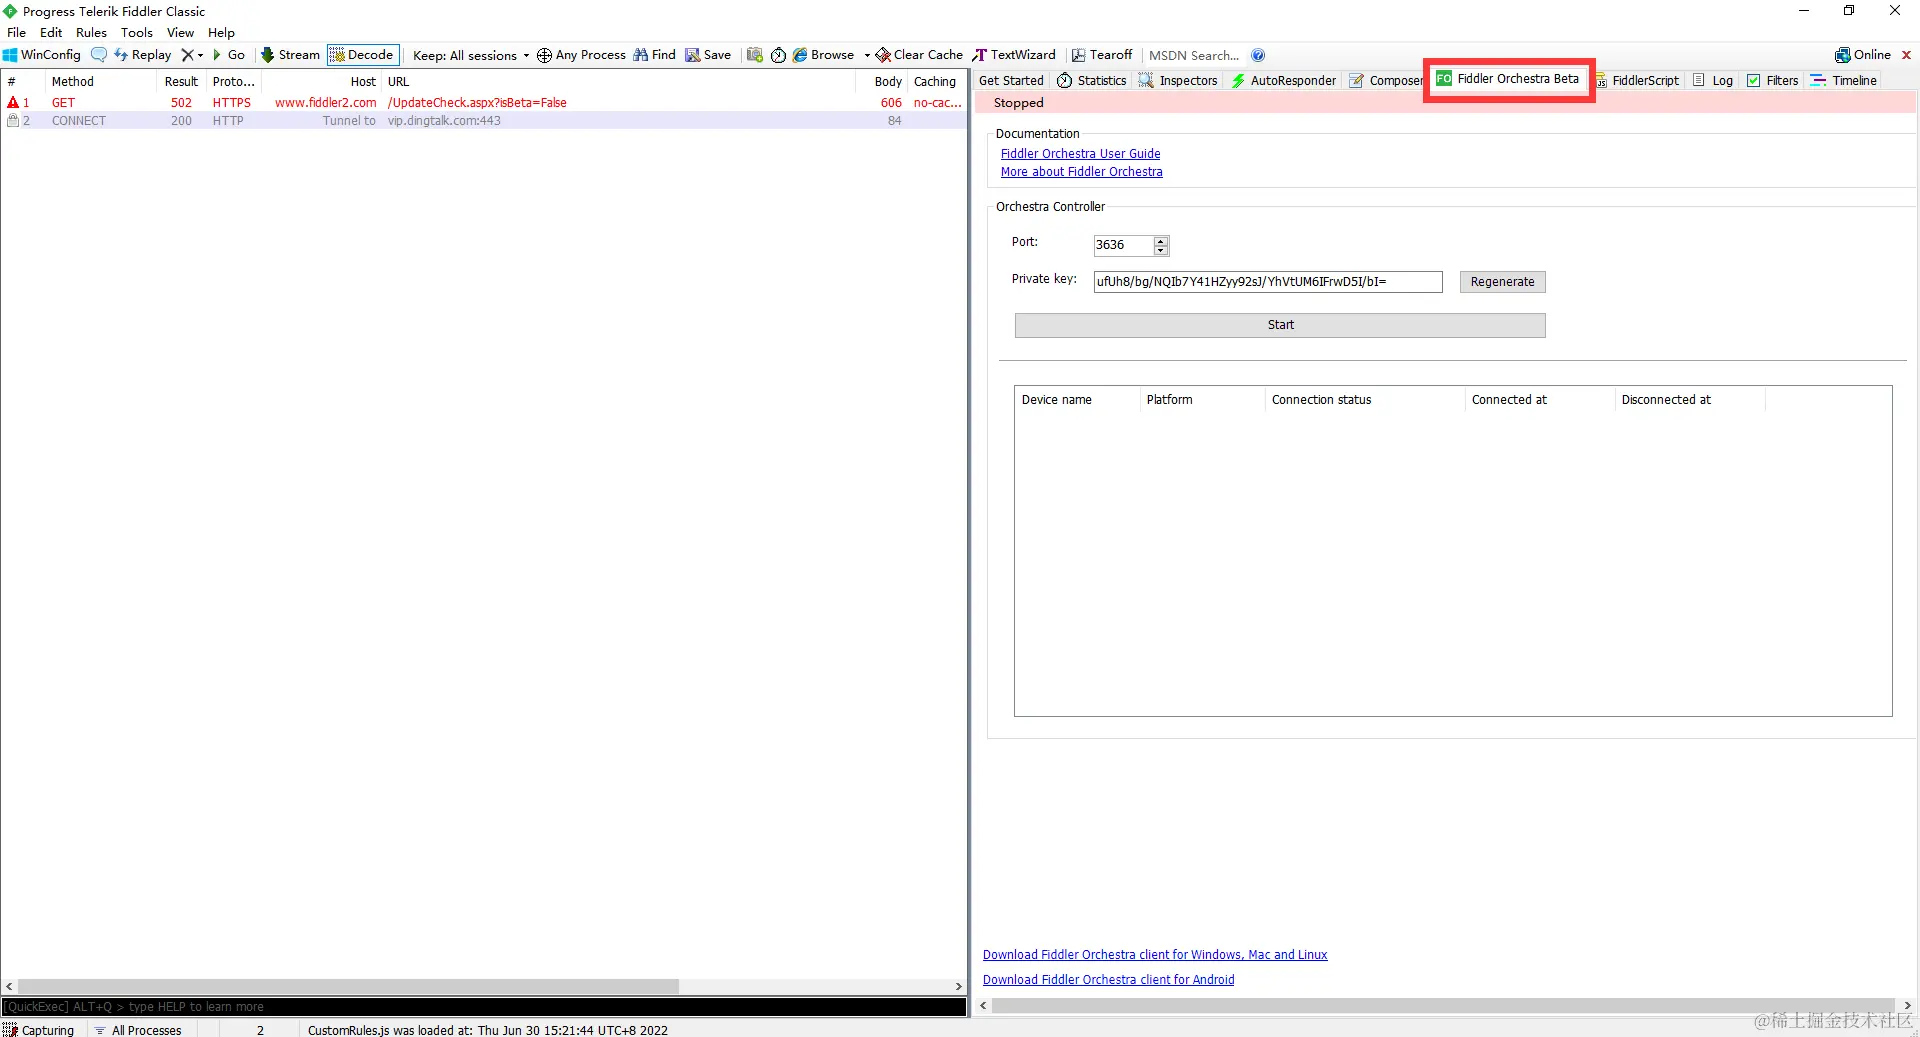The height and width of the screenshot is (1037, 1920).
Task: Click the camera screenshot toolbar icon
Action: [x=755, y=55]
